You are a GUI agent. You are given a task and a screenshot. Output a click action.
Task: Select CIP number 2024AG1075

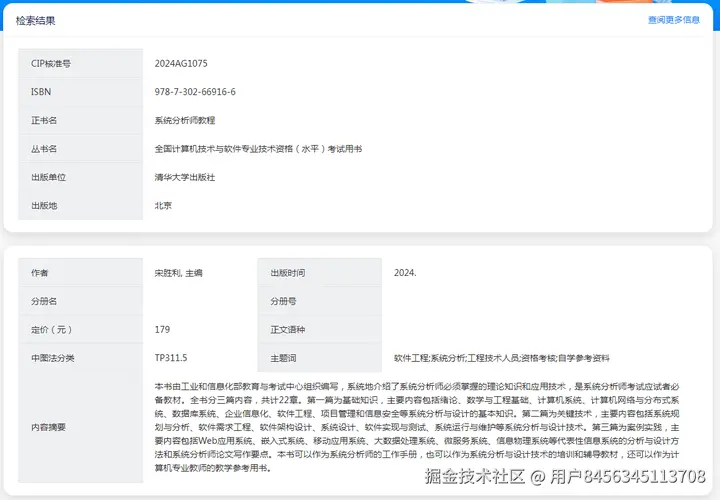[x=181, y=63]
